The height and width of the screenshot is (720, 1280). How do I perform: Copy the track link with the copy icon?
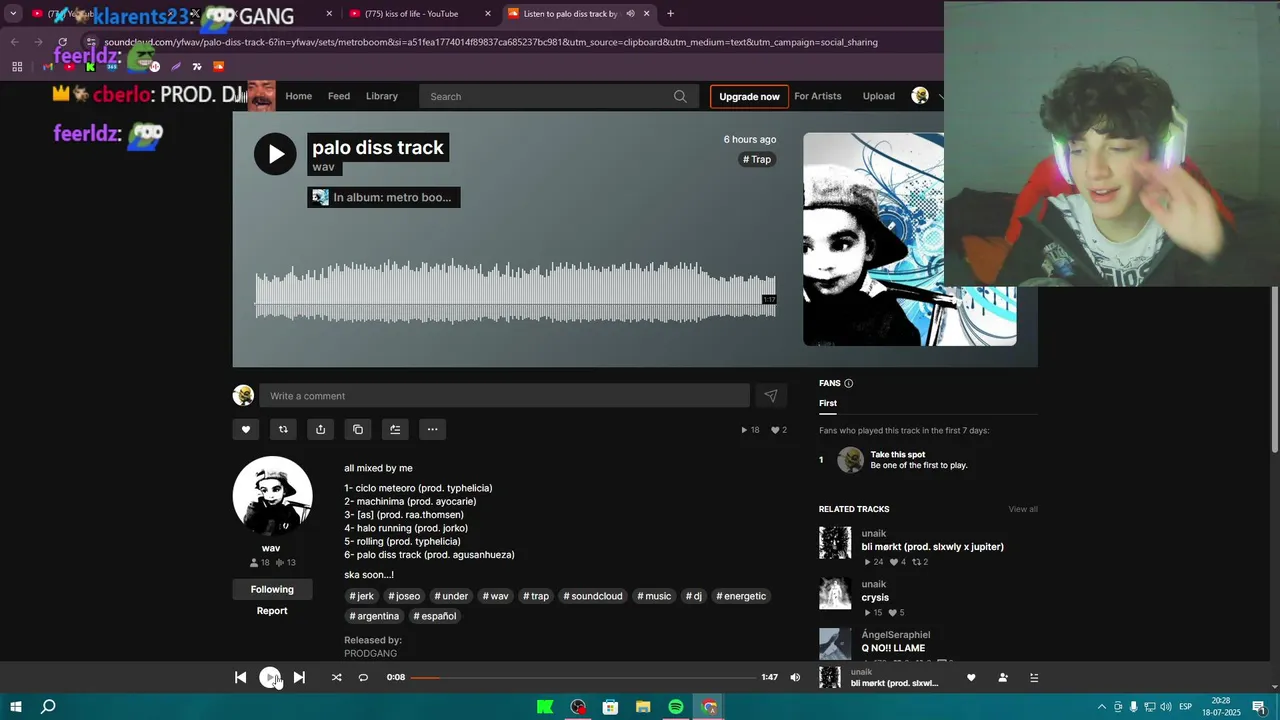click(x=358, y=429)
